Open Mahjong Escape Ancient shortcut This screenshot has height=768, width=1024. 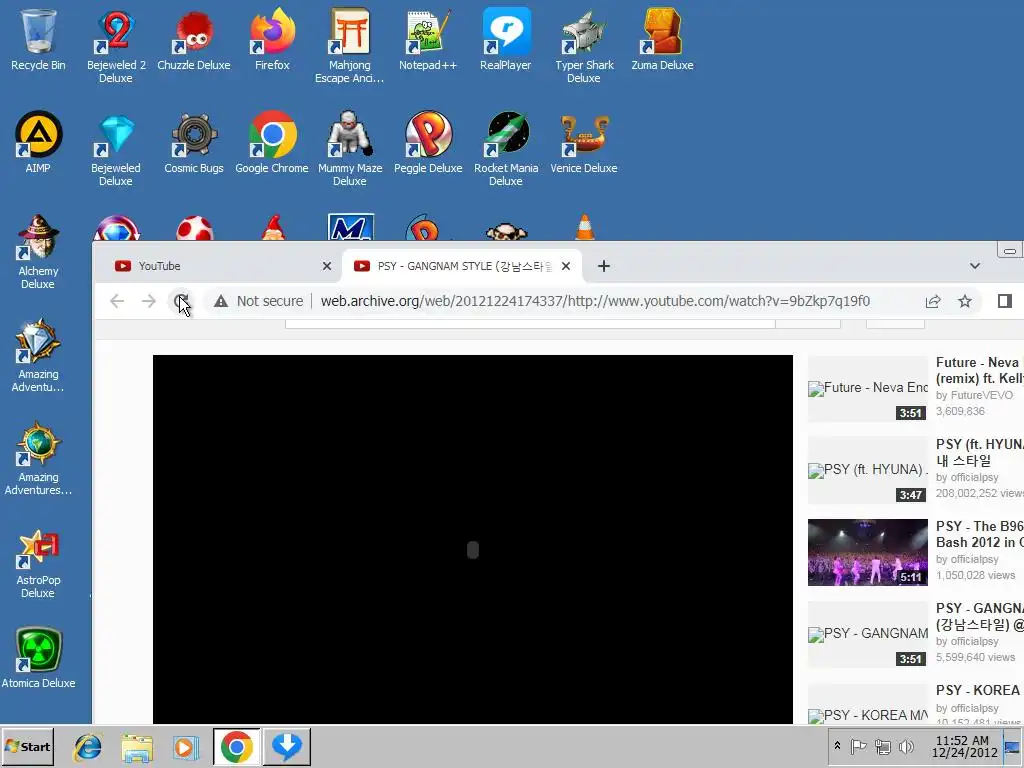point(349,46)
